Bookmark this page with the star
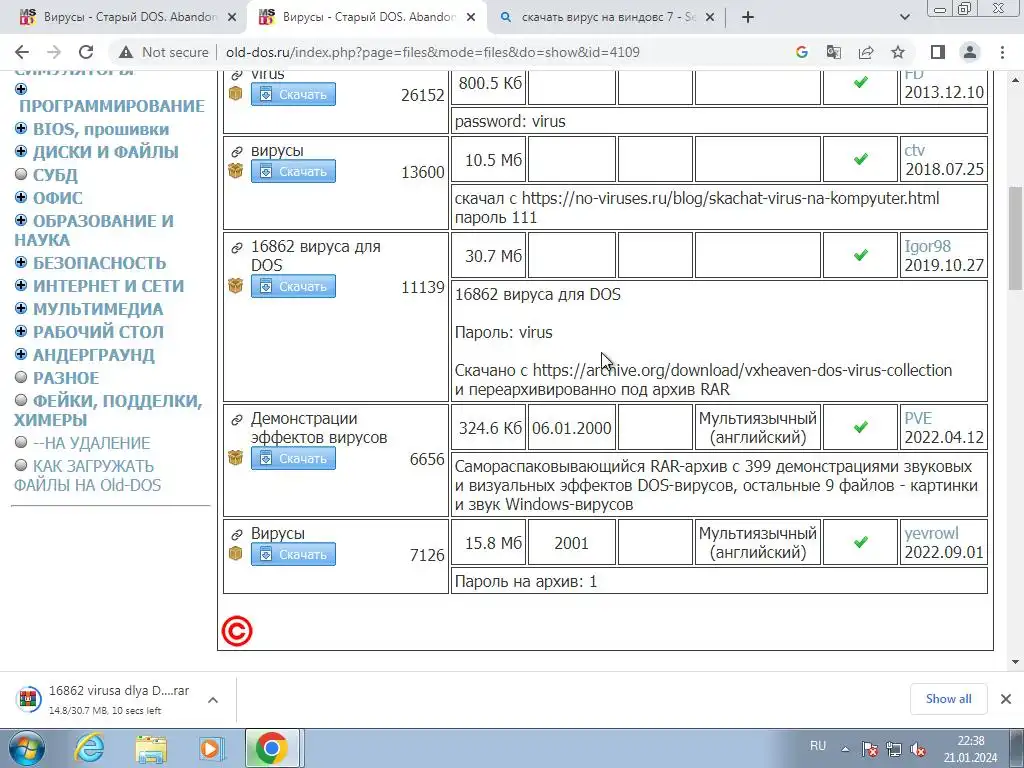Viewport: 1024px width, 768px height. [x=898, y=52]
